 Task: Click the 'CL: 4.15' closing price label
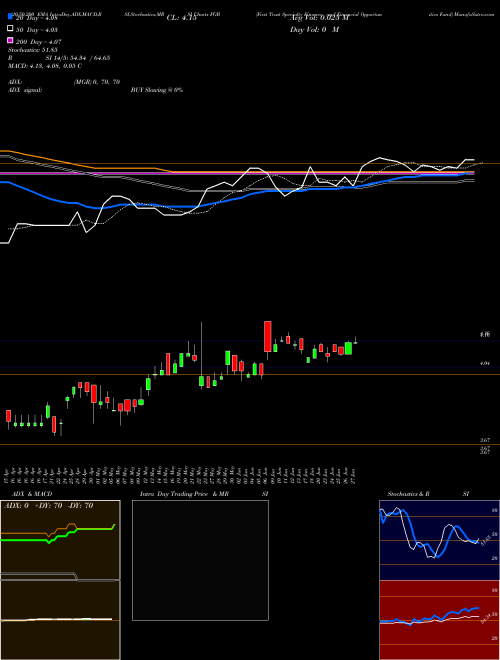pyautogui.click(x=181, y=18)
